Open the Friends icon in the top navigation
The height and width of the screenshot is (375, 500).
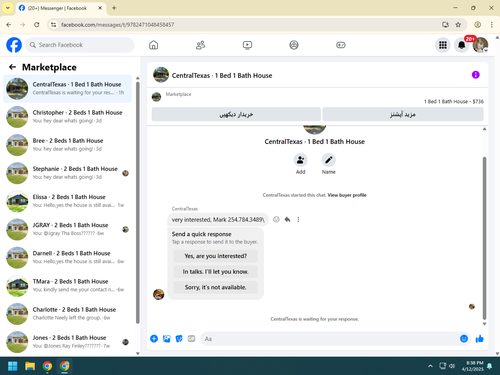(x=200, y=45)
